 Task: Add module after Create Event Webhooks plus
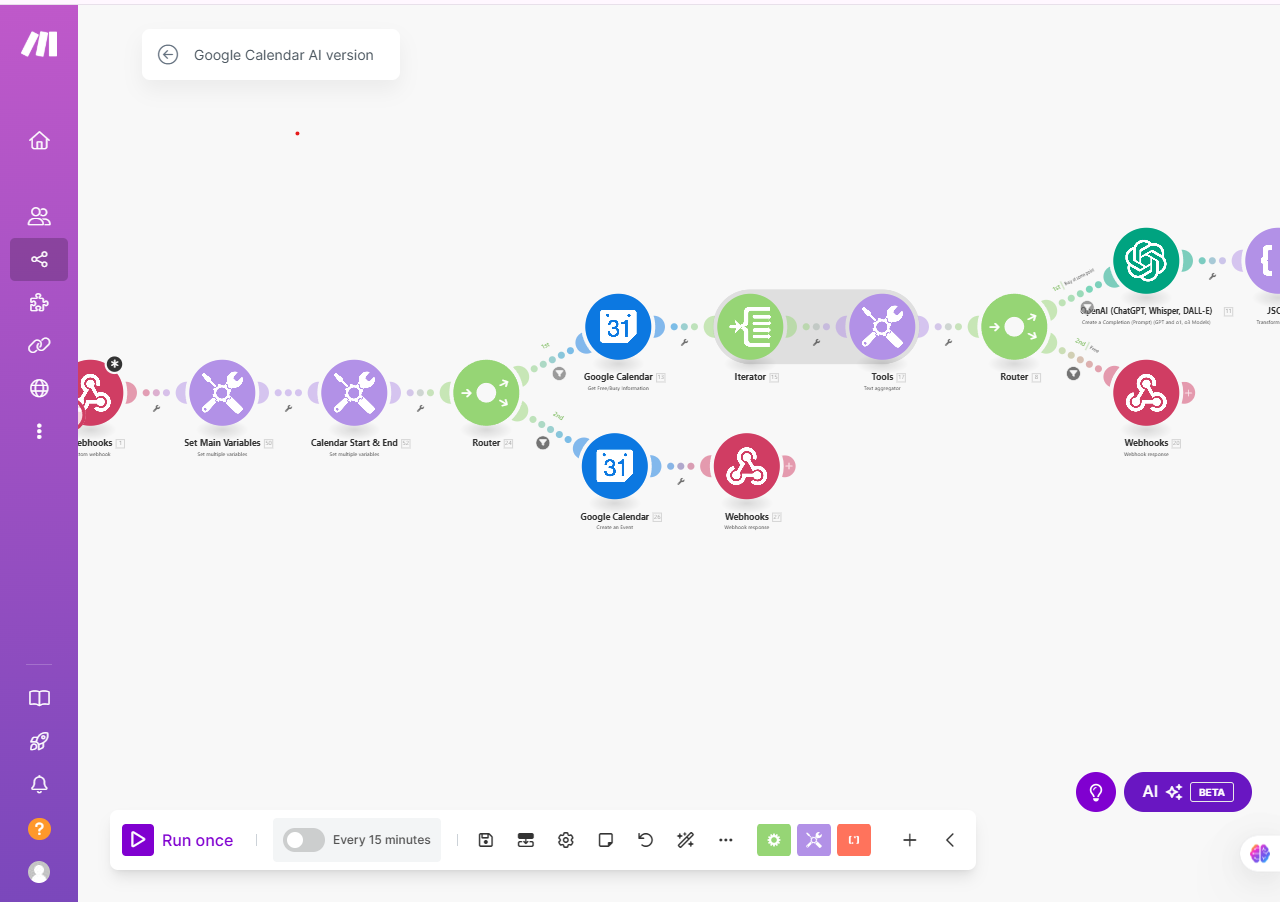789,466
